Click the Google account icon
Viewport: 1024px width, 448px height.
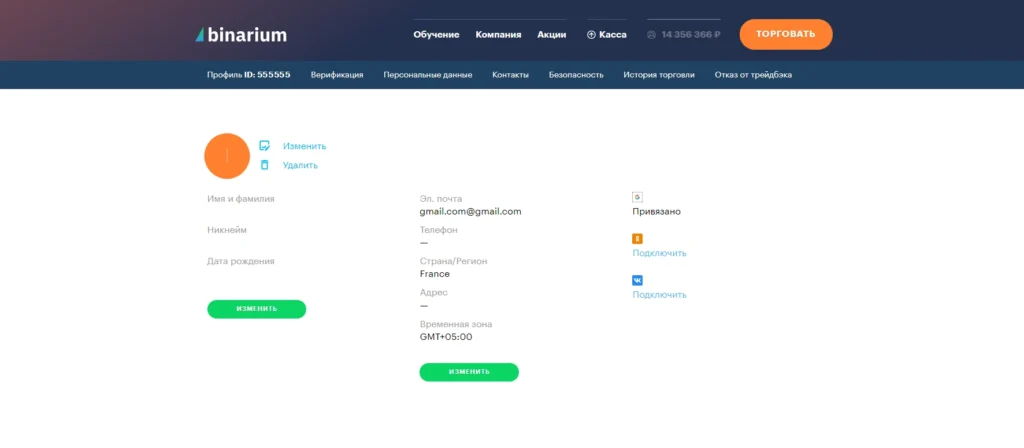click(x=637, y=197)
